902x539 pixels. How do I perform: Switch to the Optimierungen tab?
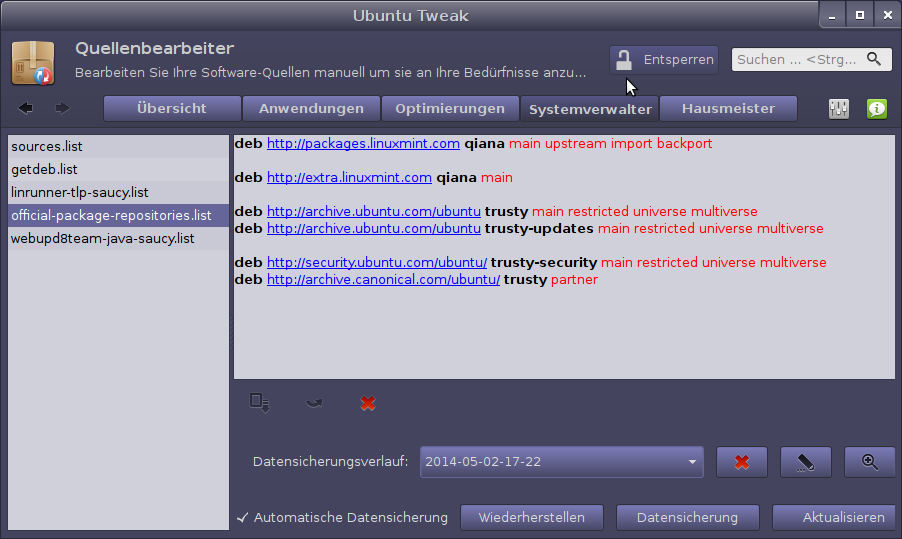[450, 108]
